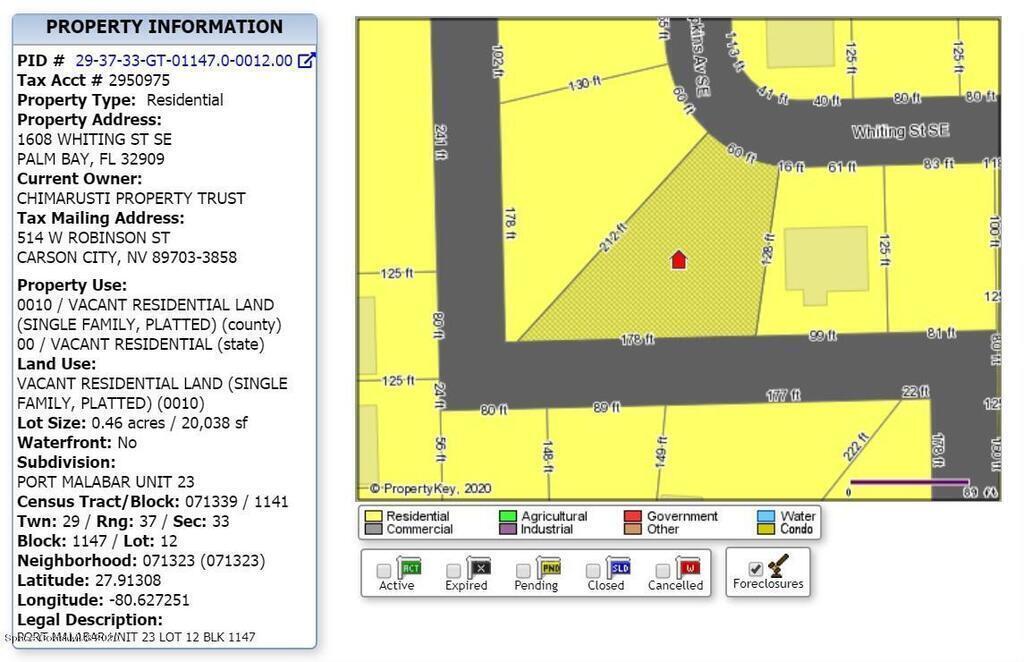Image resolution: width=1024 pixels, height=662 pixels.
Task: Click the Water blue legend swatch
Action: [x=766, y=516]
